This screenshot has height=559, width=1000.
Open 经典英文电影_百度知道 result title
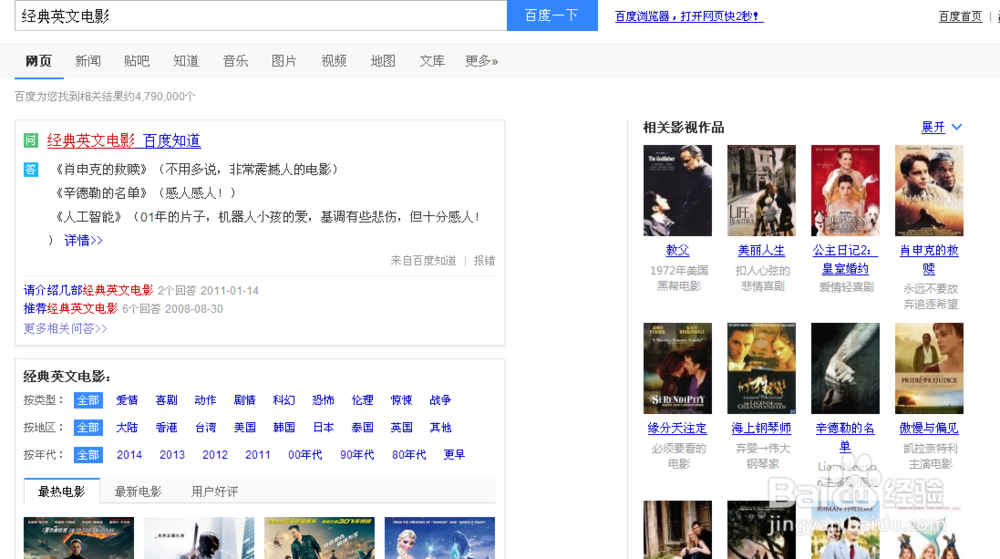point(124,140)
